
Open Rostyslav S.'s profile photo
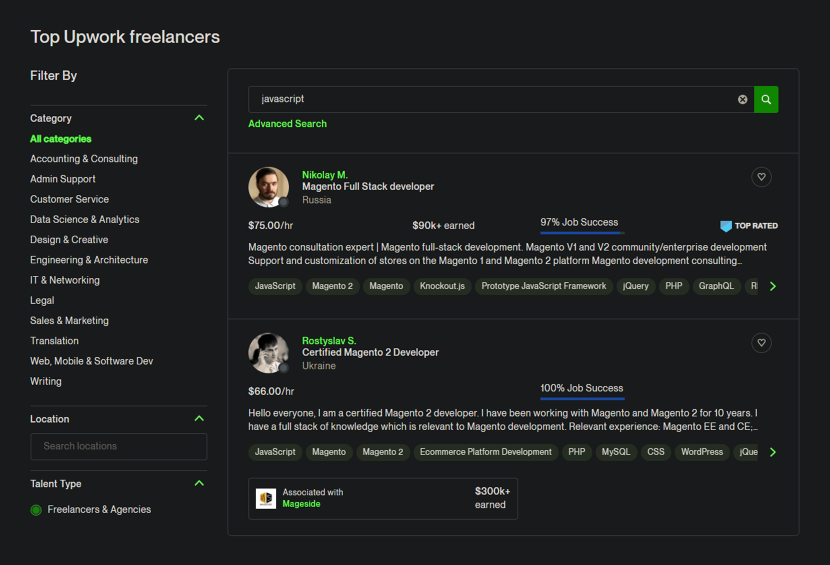[x=268, y=353]
